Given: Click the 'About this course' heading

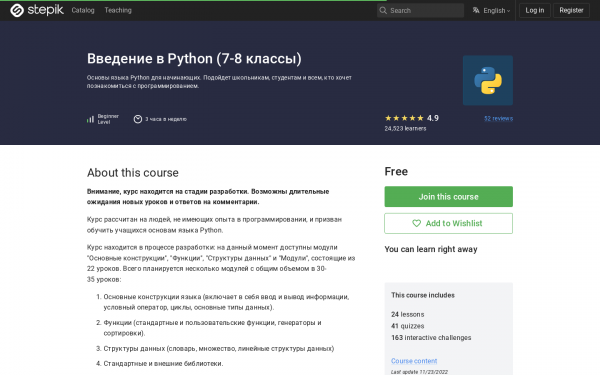Looking at the screenshot, I should [132, 173].
